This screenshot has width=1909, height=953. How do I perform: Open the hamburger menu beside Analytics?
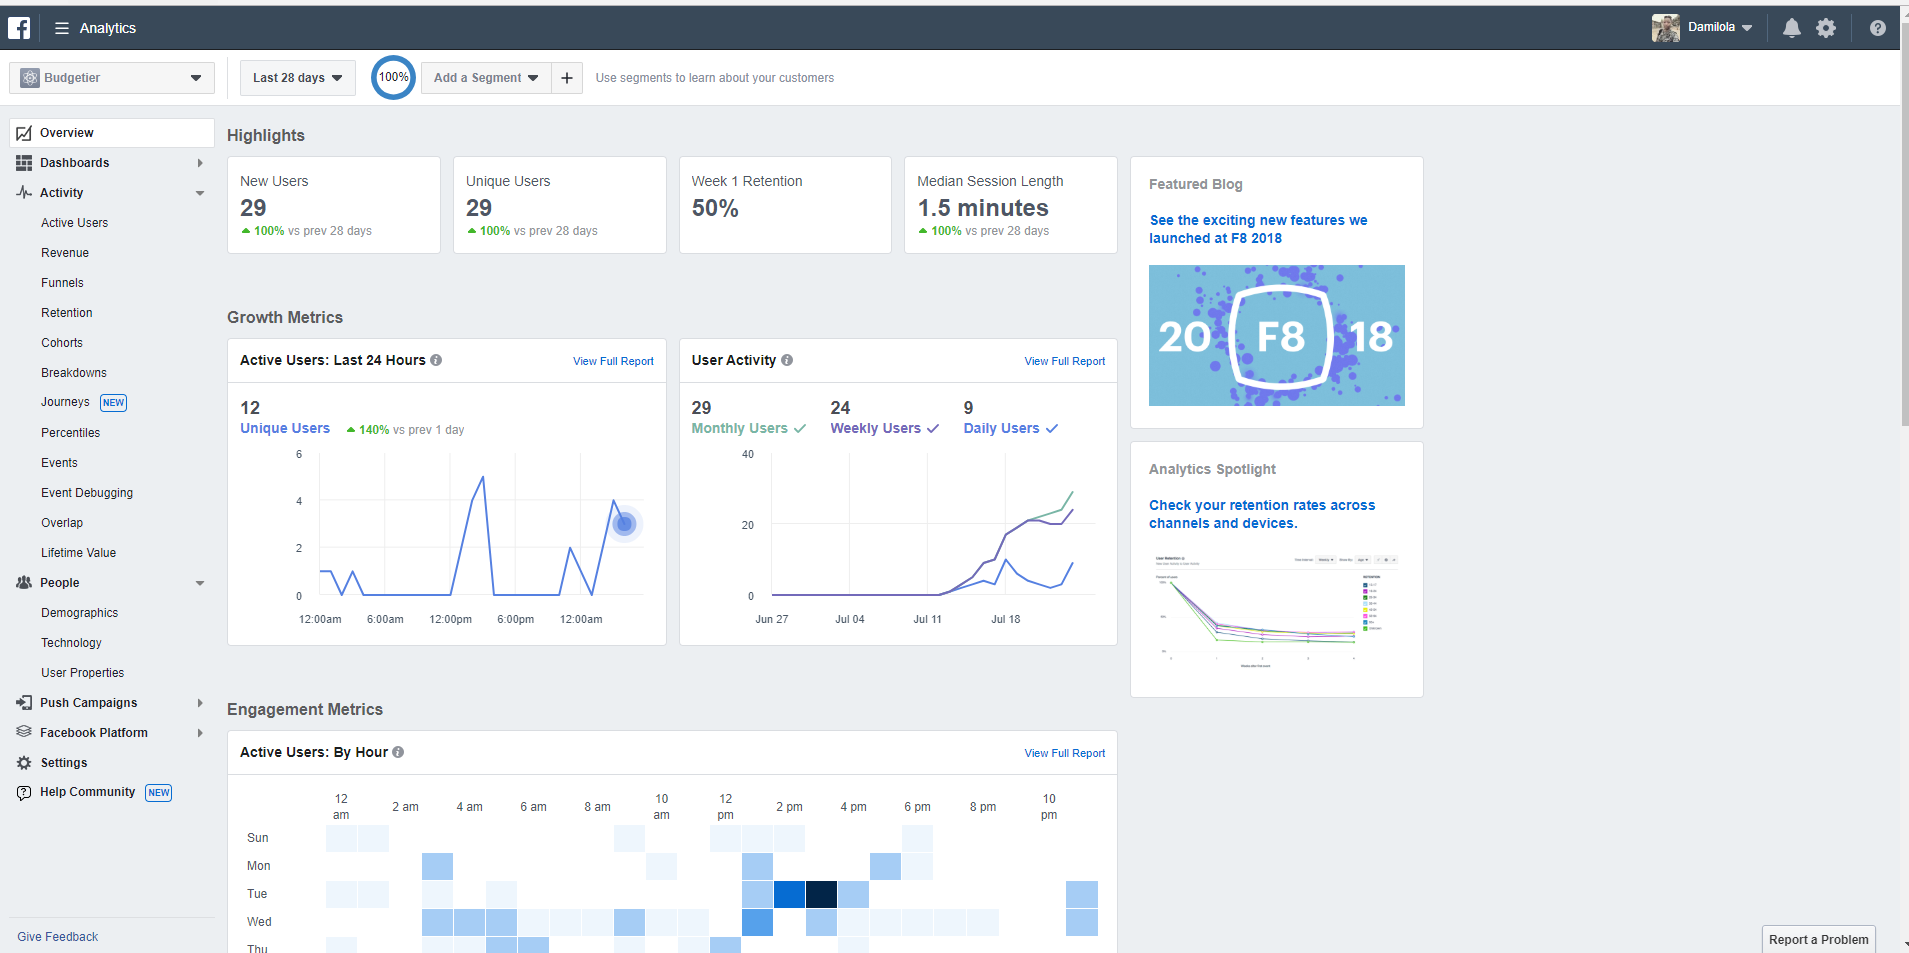click(62, 28)
